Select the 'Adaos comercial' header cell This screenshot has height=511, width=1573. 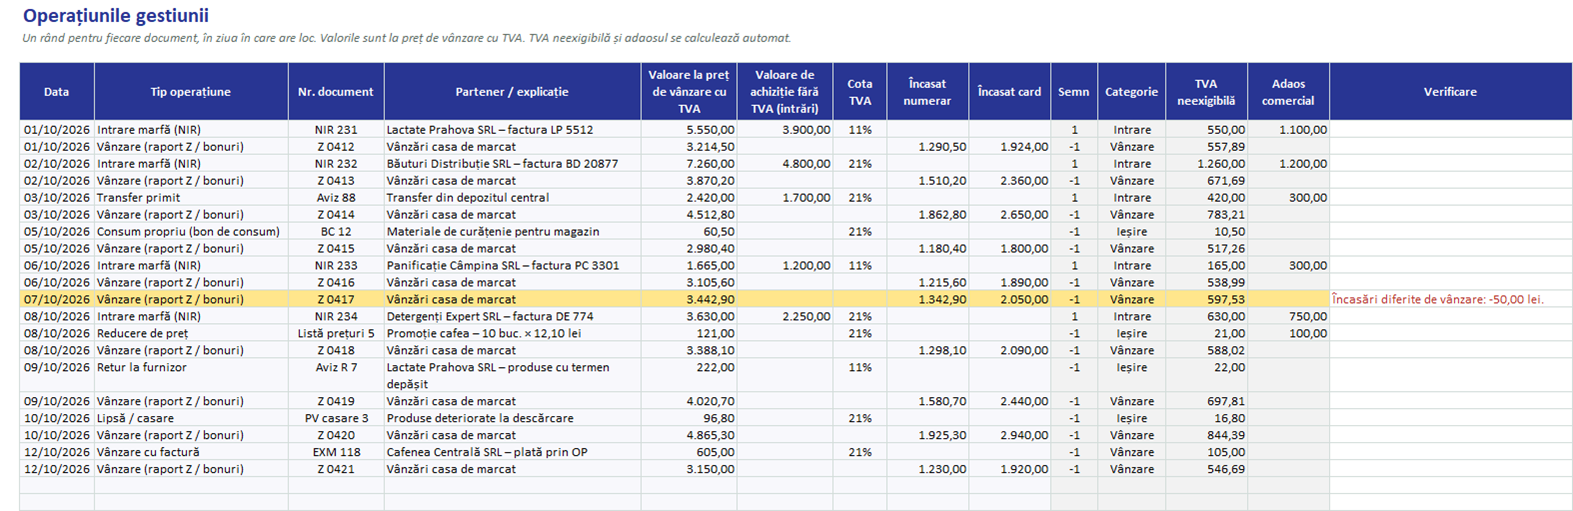pos(1289,92)
